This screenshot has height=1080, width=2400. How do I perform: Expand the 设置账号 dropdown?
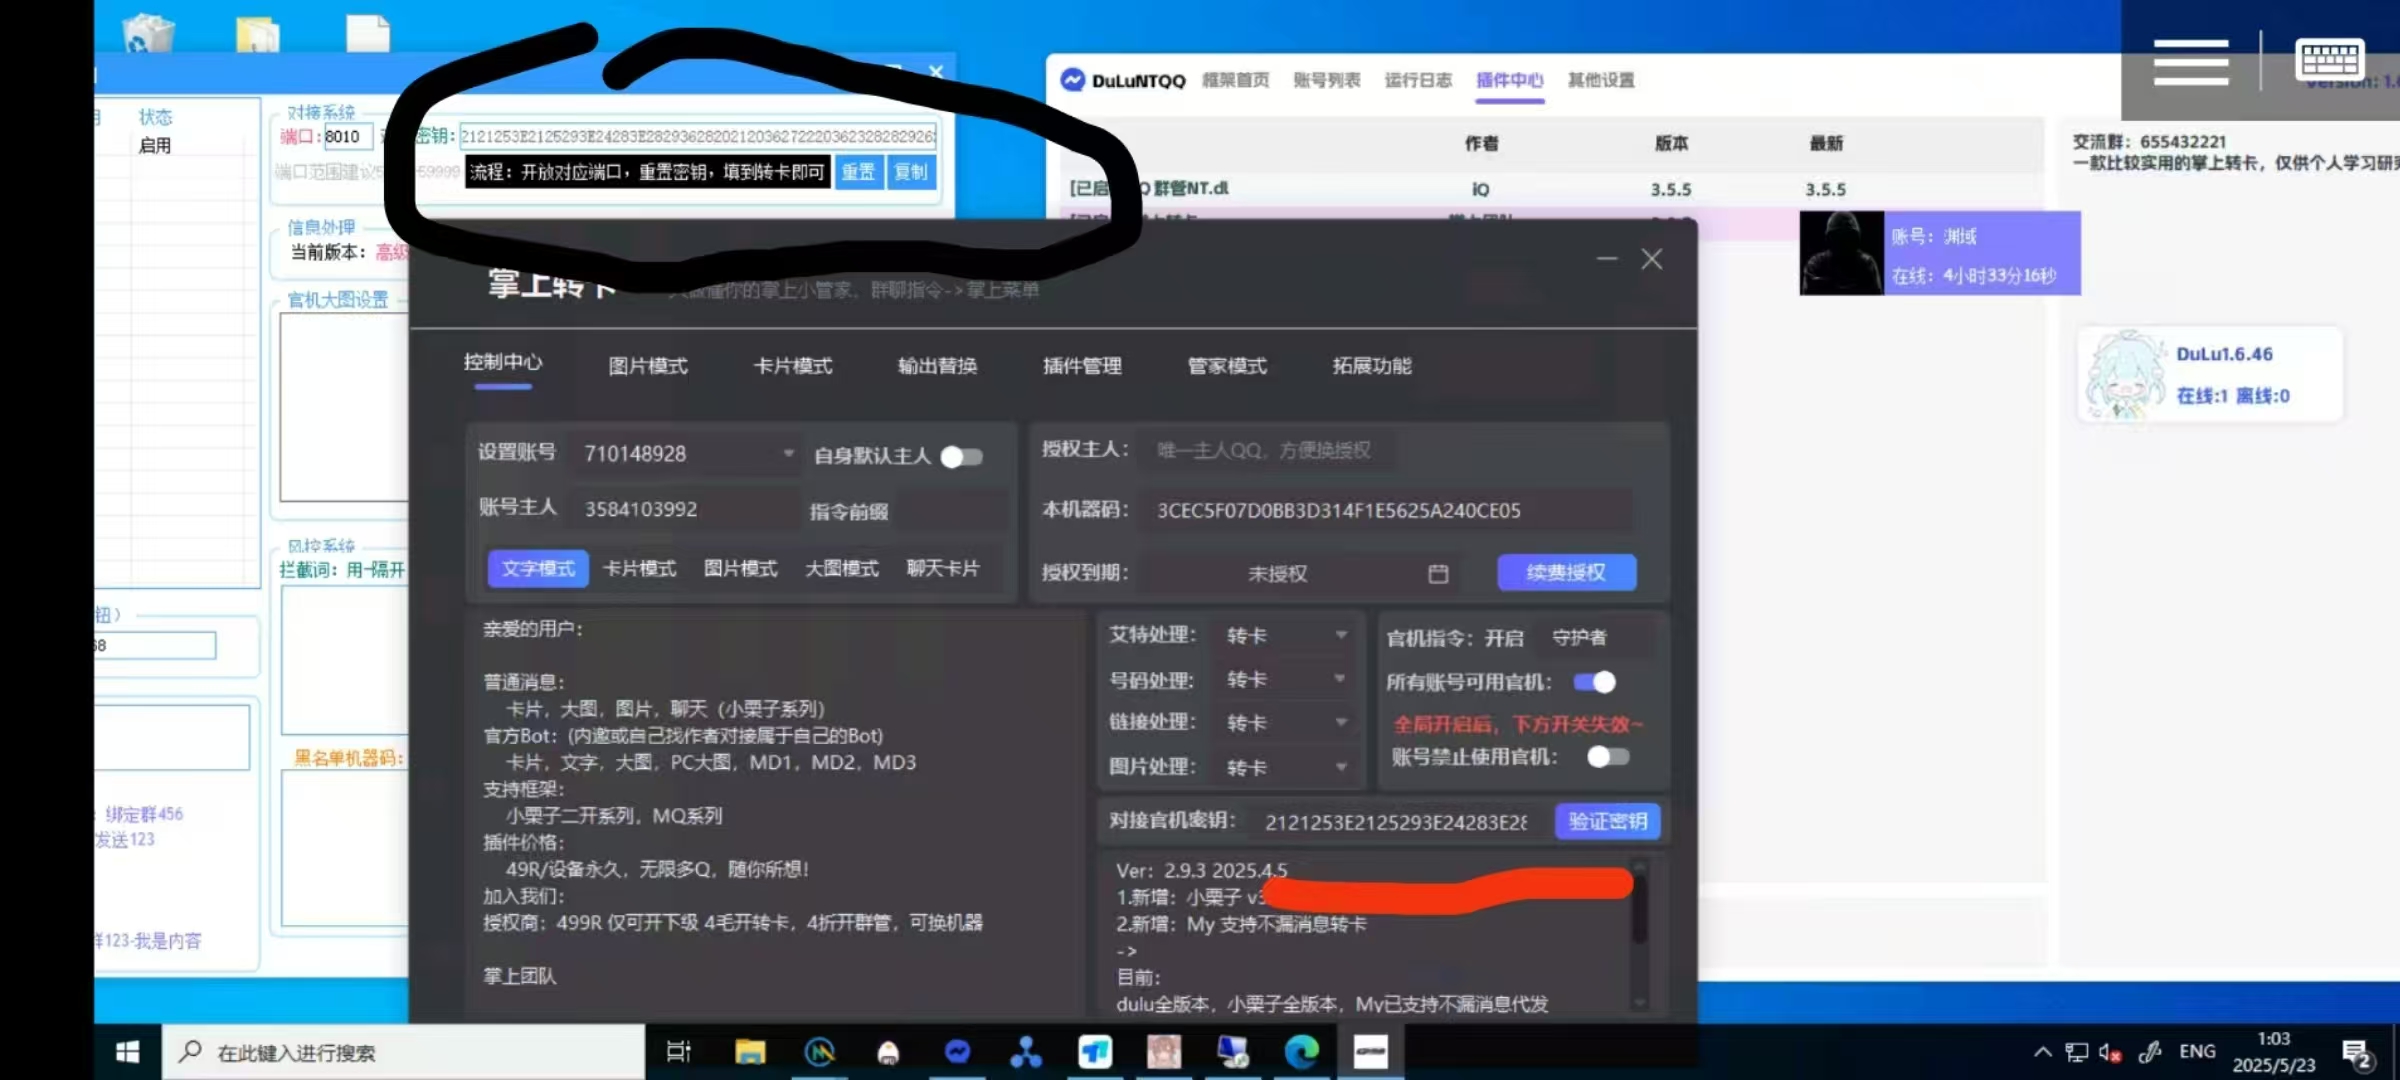788,454
